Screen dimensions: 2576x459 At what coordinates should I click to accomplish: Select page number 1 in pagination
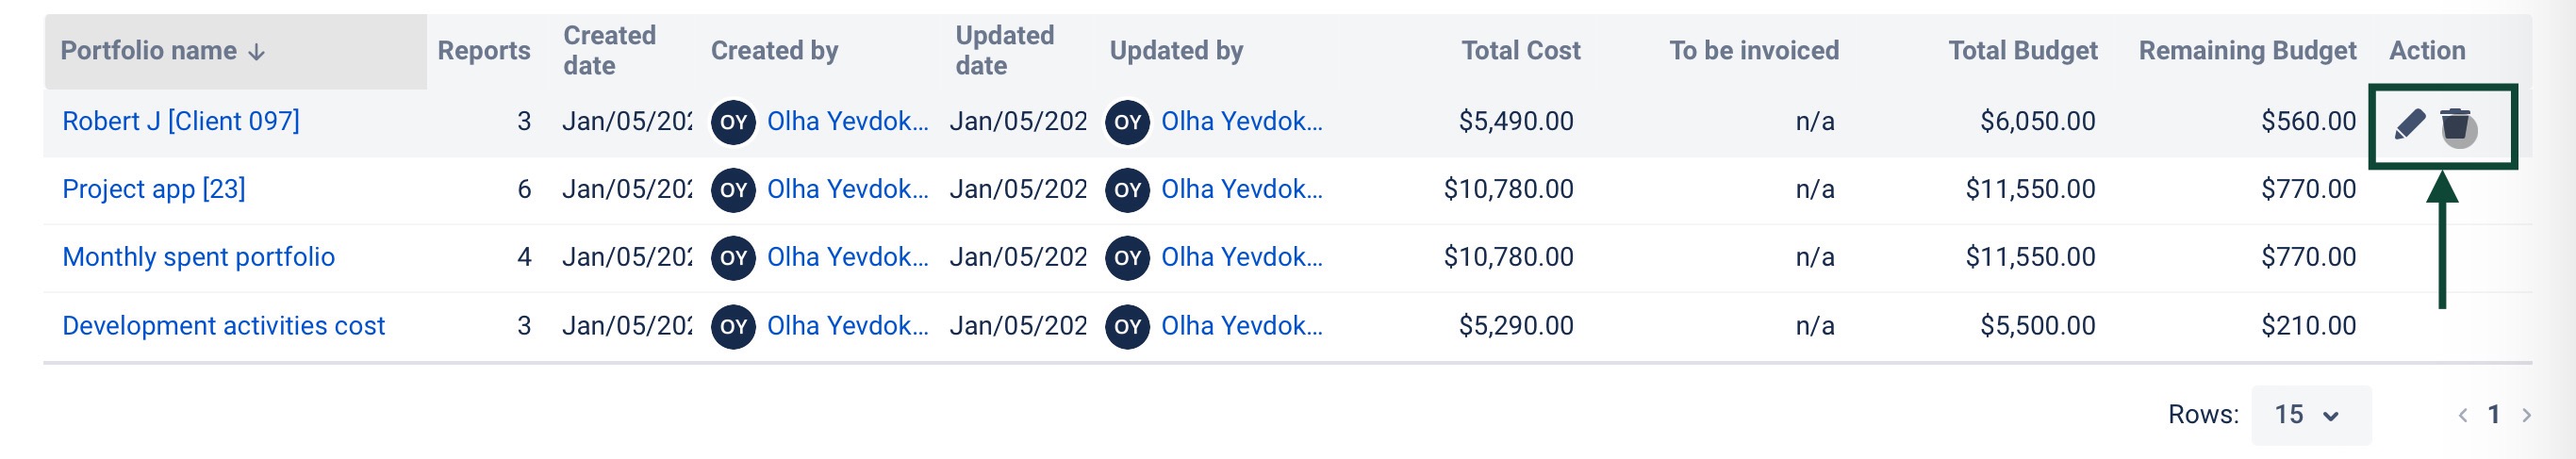[x=2494, y=415]
